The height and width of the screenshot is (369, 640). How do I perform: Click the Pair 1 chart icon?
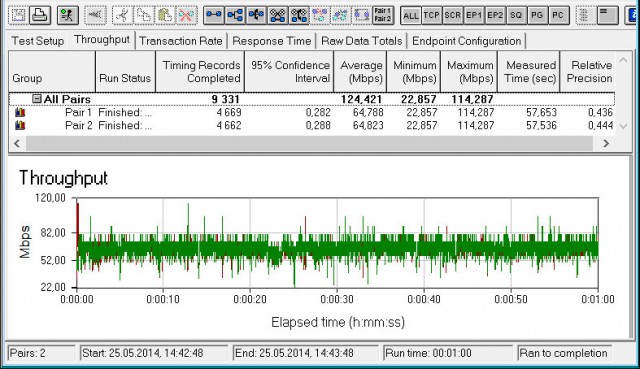20,112
